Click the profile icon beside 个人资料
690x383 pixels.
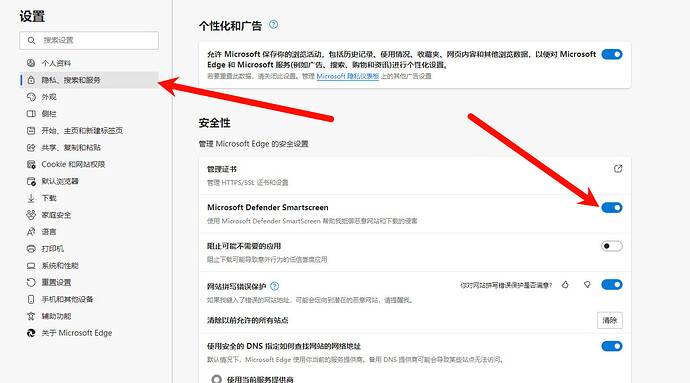[31, 63]
